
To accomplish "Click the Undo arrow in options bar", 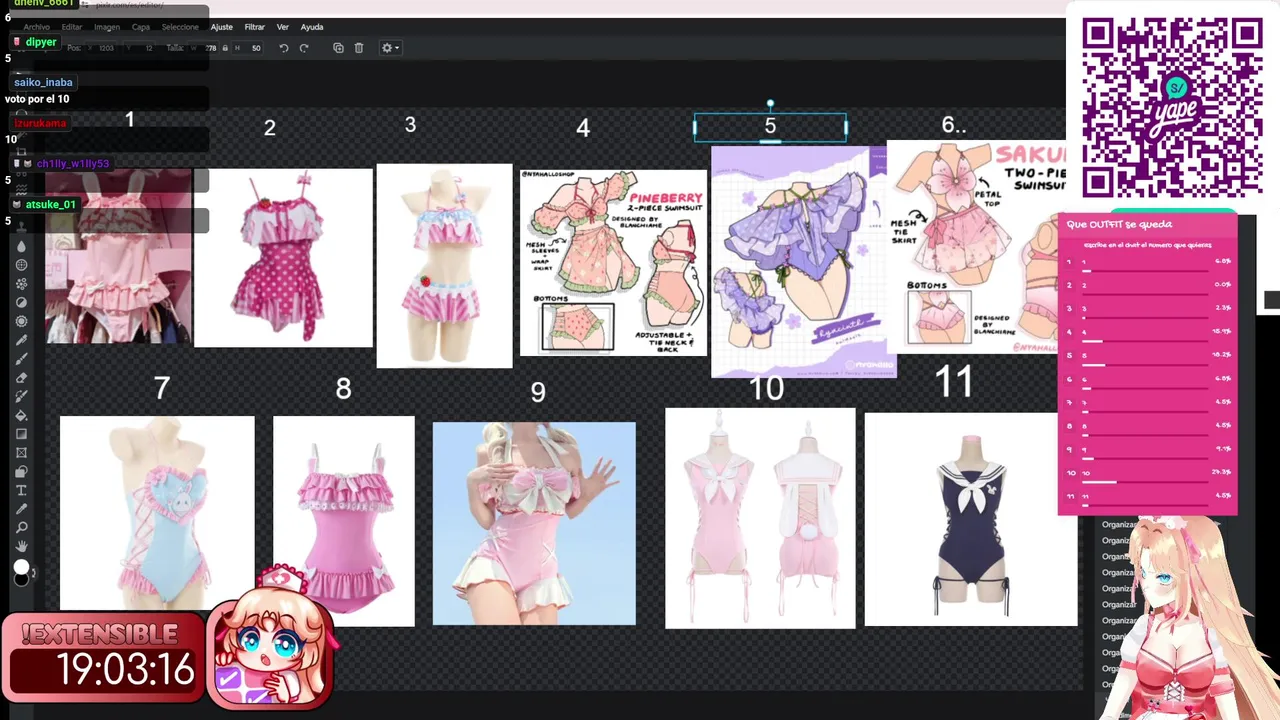I will point(284,48).
